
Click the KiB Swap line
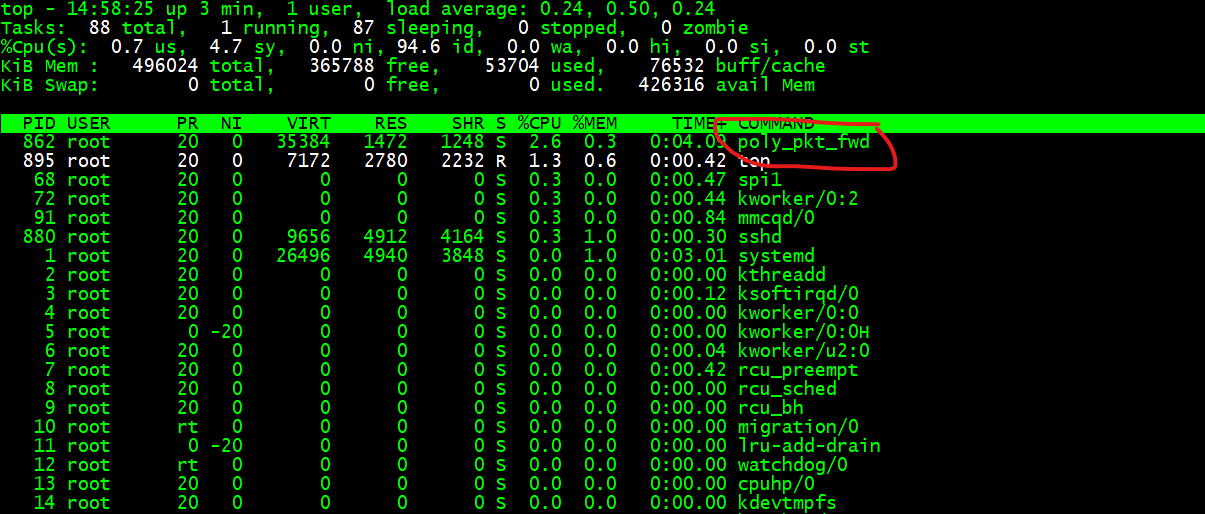tap(408, 85)
